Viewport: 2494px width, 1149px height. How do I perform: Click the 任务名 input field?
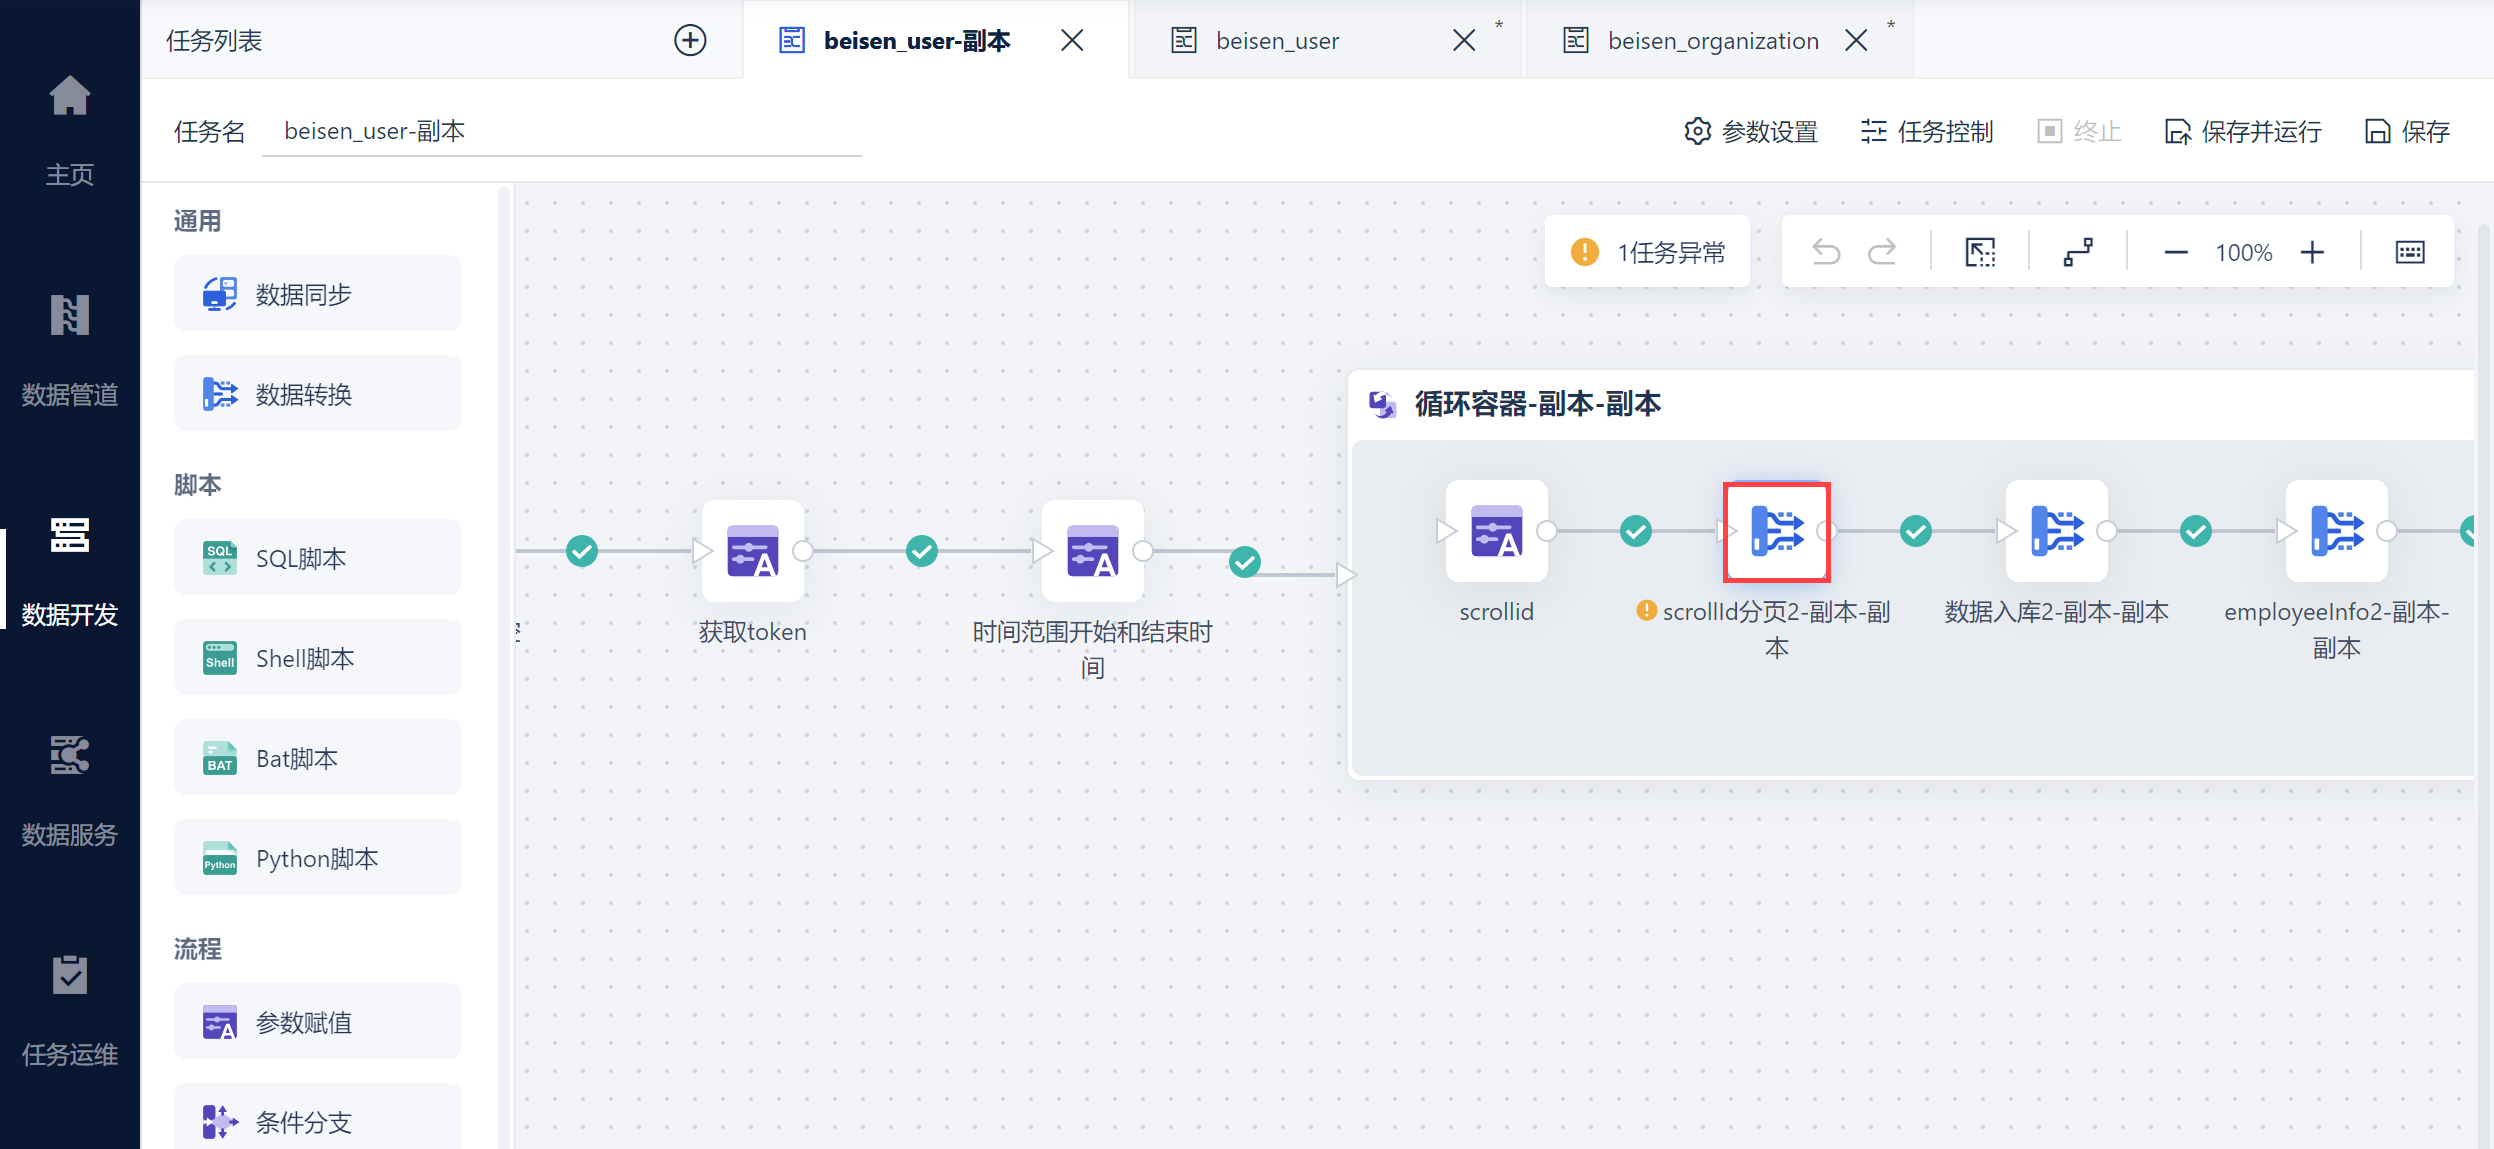pyautogui.click(x=560, y=131)
